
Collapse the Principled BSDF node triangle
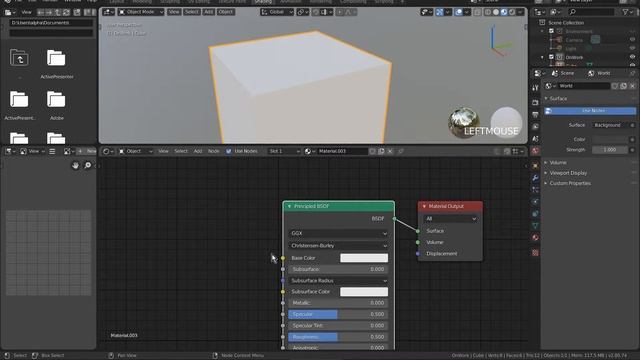click(289, 207)
